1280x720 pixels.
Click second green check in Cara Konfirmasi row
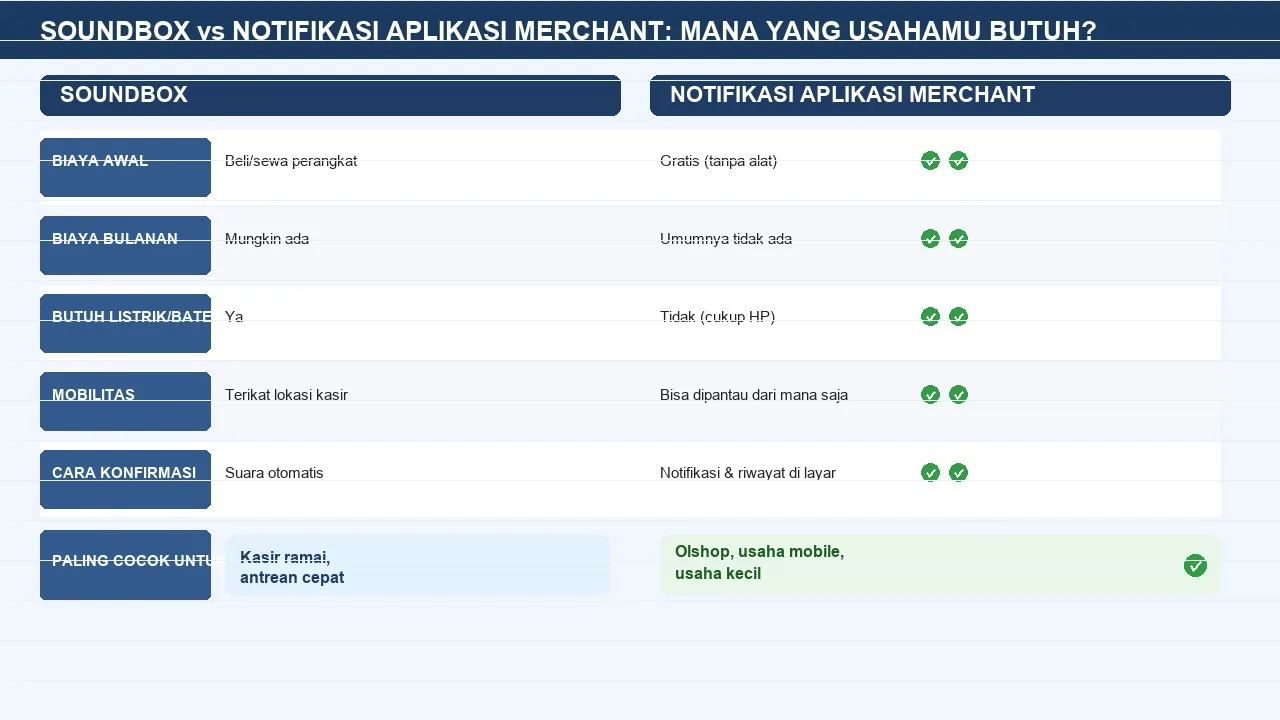(958, 472)
